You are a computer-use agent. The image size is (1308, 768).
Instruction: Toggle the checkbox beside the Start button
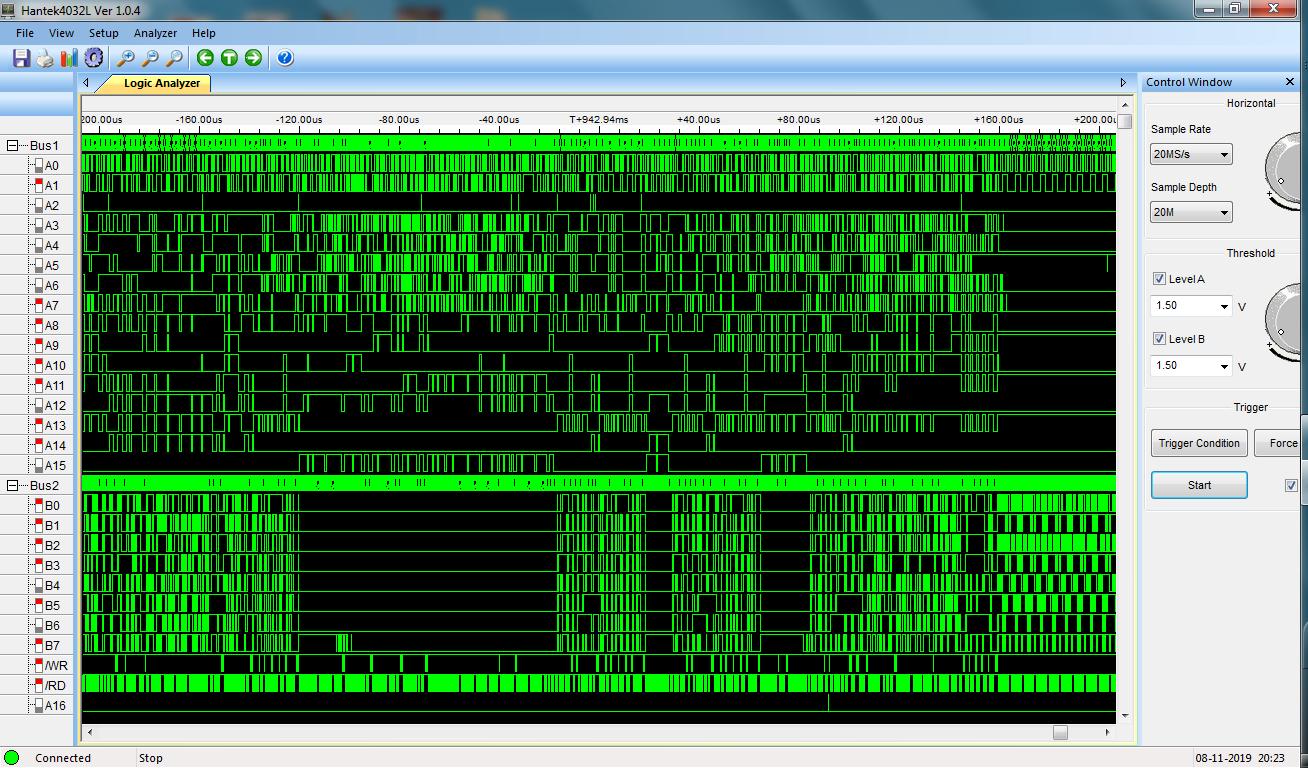[x=1291, y=486]
